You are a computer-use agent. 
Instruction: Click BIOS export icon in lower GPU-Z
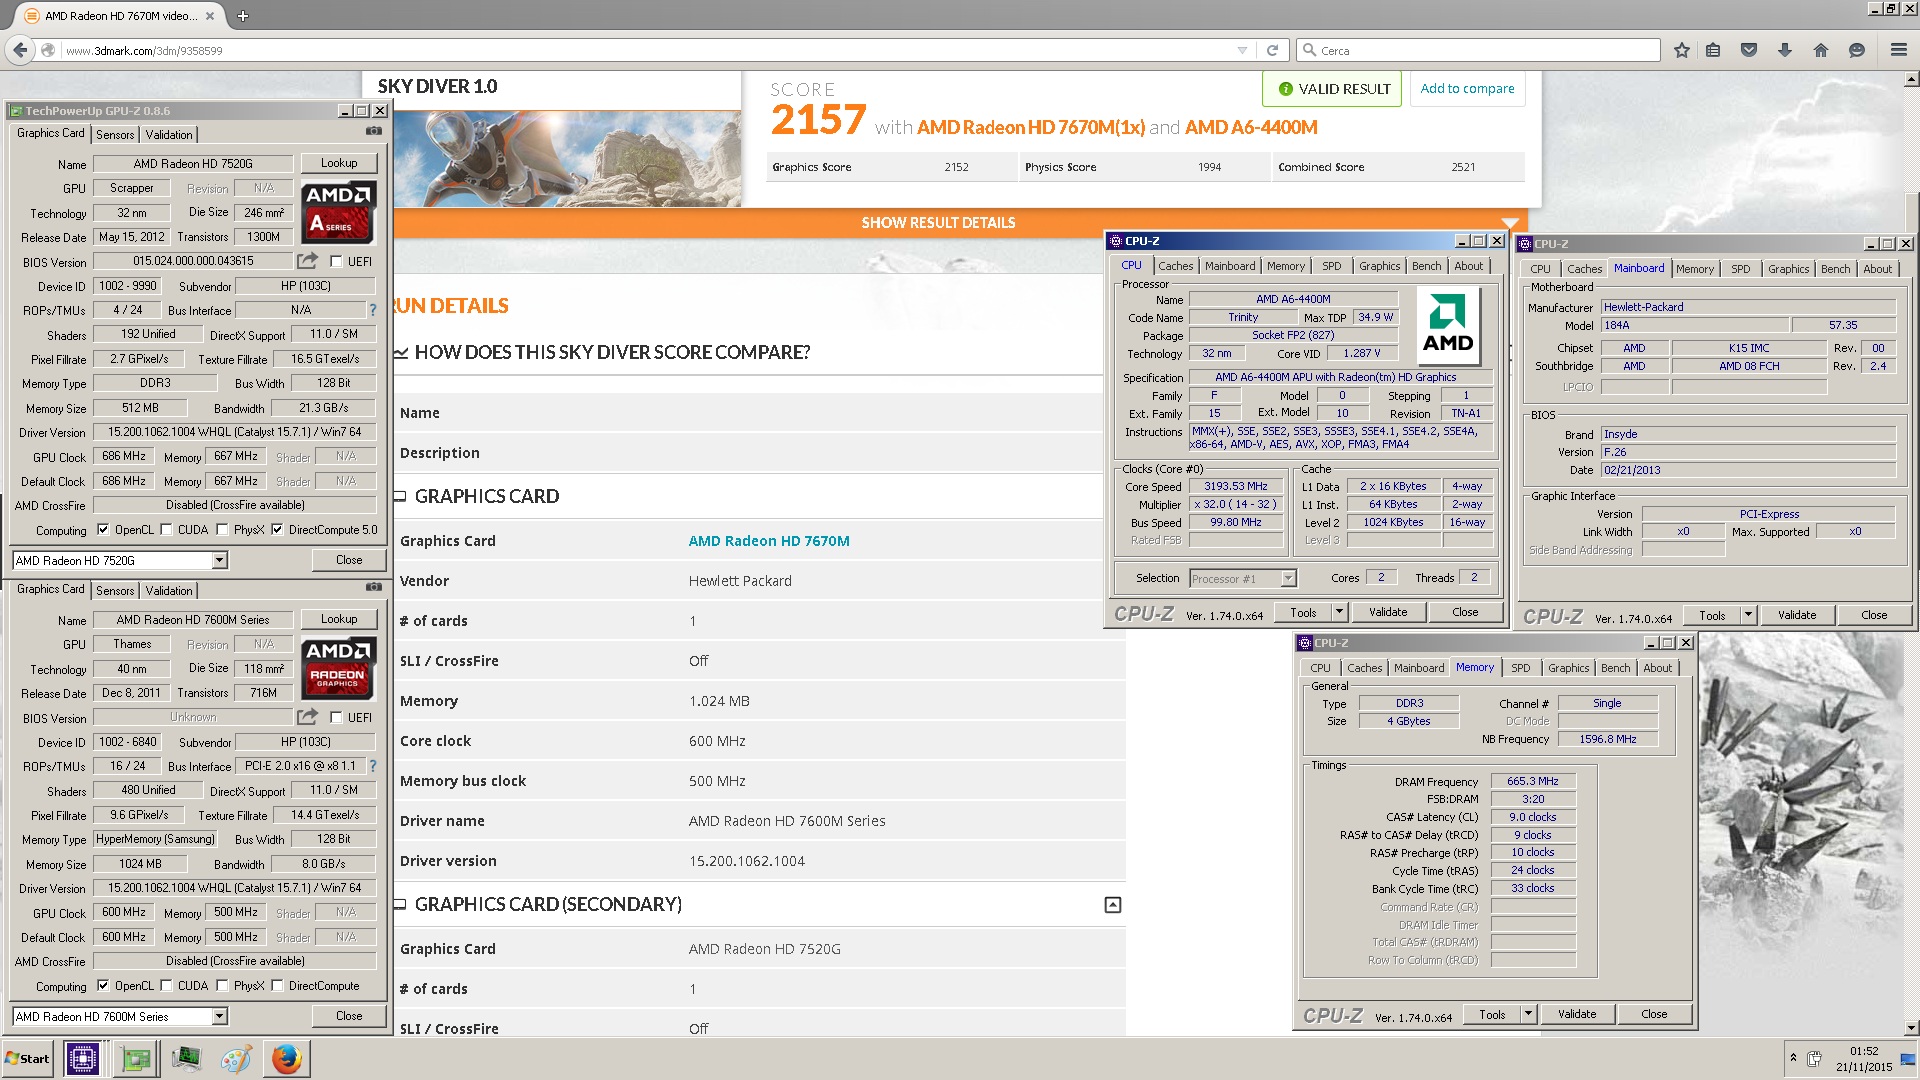pos(307,717)
